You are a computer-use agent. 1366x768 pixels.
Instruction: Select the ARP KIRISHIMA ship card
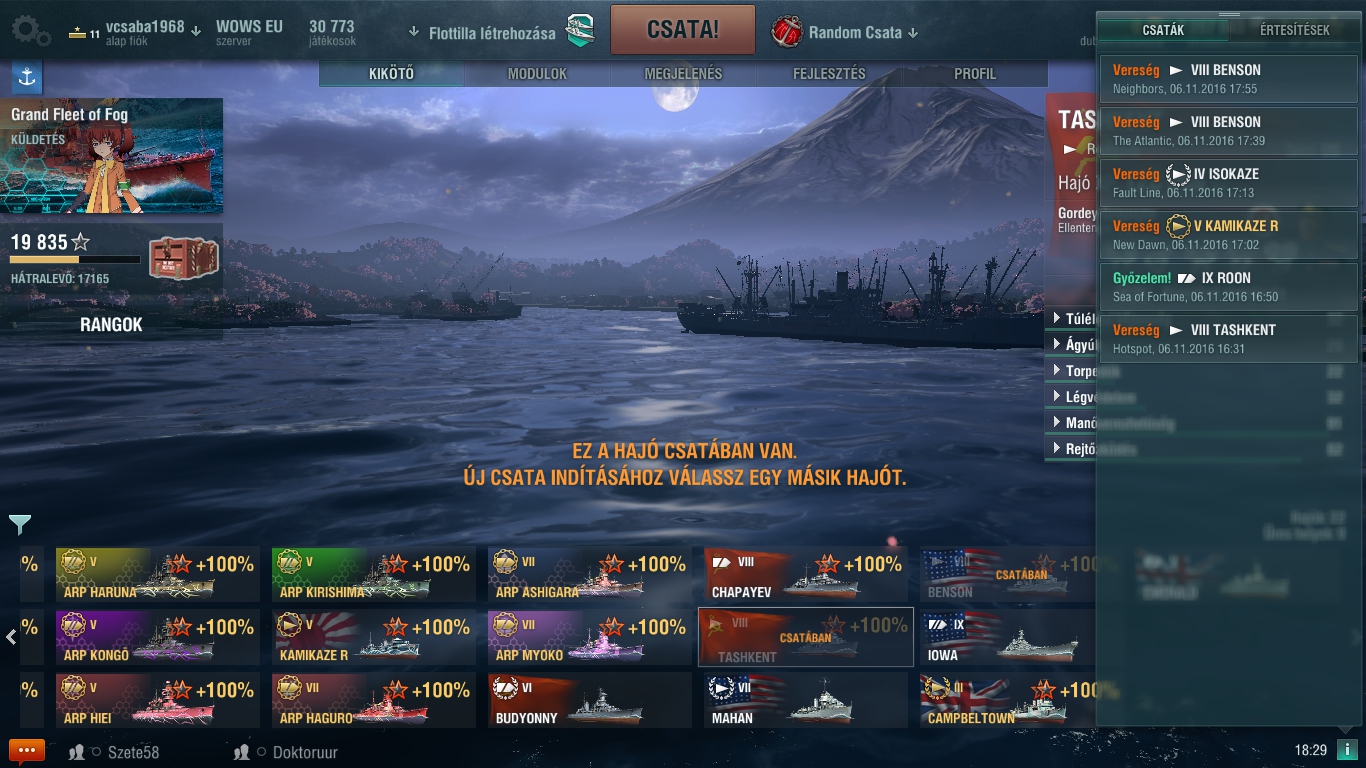(374, 574)
